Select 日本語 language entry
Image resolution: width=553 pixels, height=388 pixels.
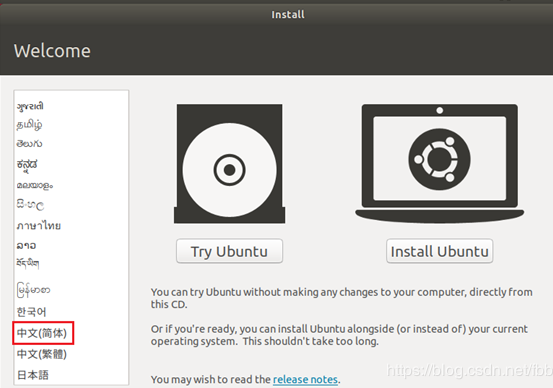click(33, 375)
